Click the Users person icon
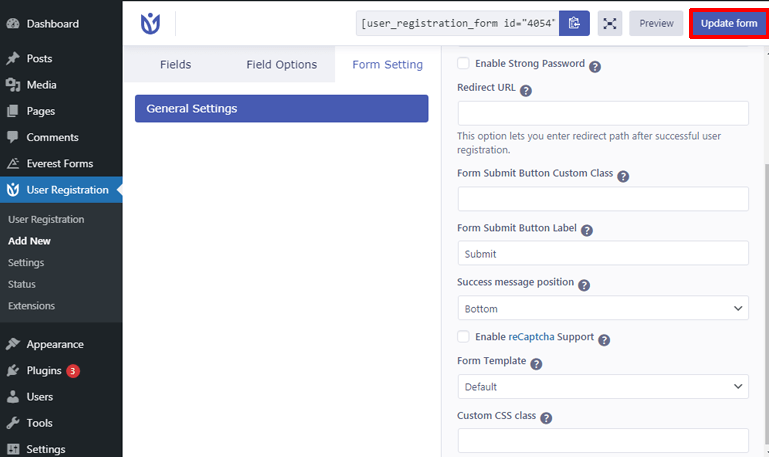769x457 pixels. [x=13, y=397]
